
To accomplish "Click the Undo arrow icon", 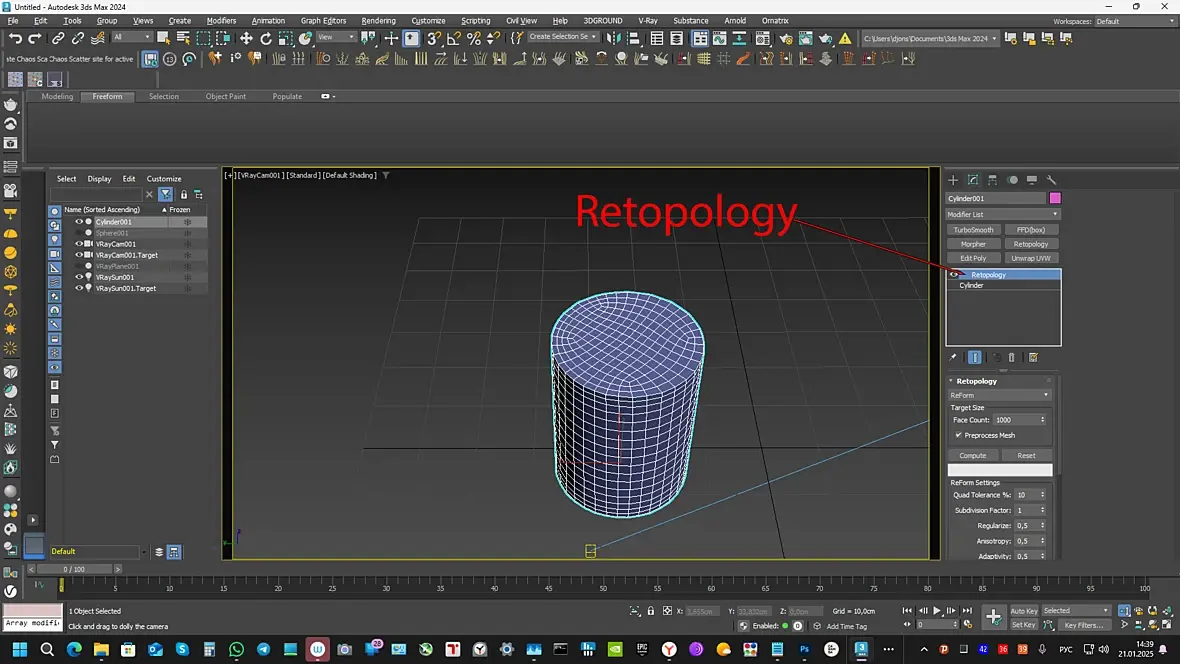I will click(x=15, y=38).
